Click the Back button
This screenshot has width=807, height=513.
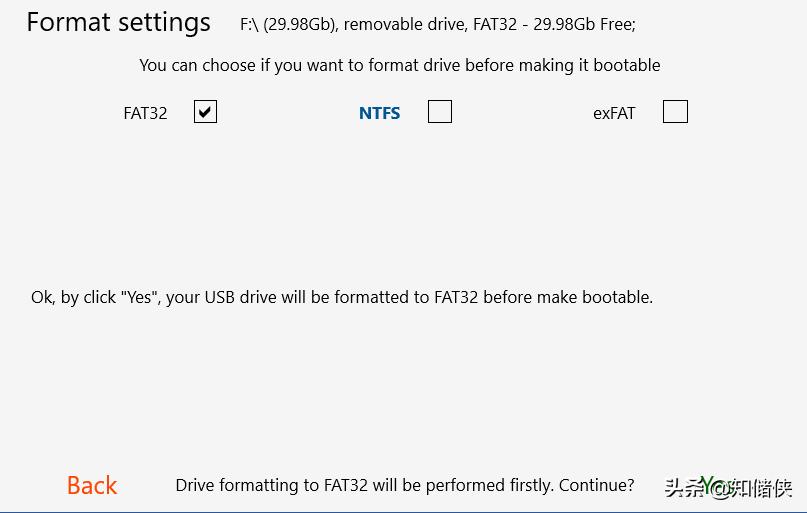(92, 486)
